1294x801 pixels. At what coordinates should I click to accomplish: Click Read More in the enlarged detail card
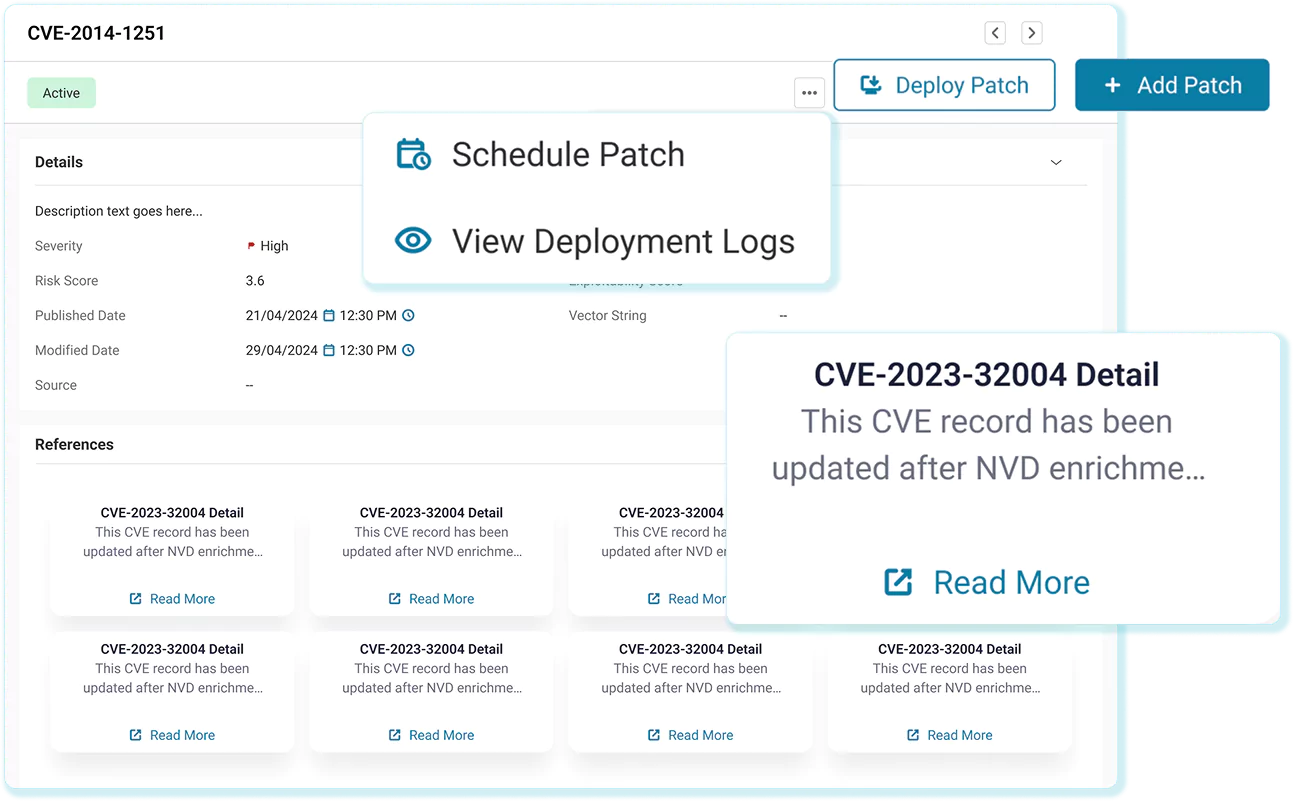[1010, 582]
